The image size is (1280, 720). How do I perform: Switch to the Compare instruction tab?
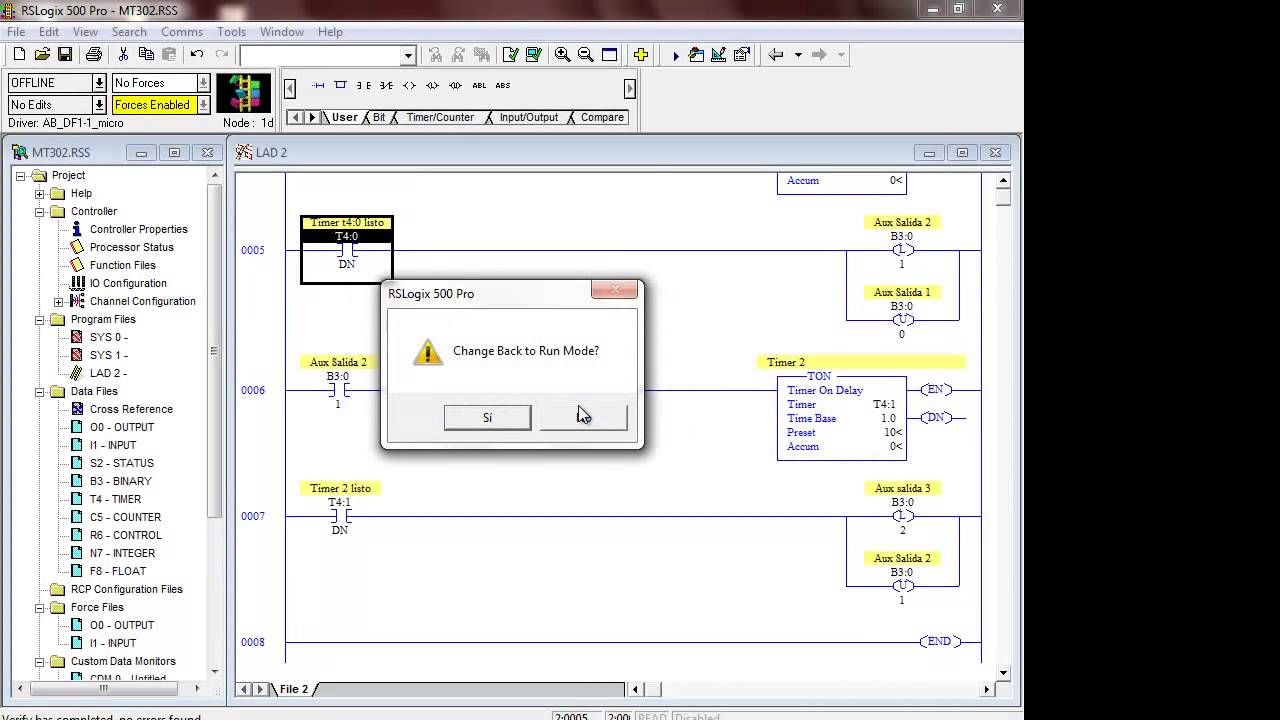[602, 118]
